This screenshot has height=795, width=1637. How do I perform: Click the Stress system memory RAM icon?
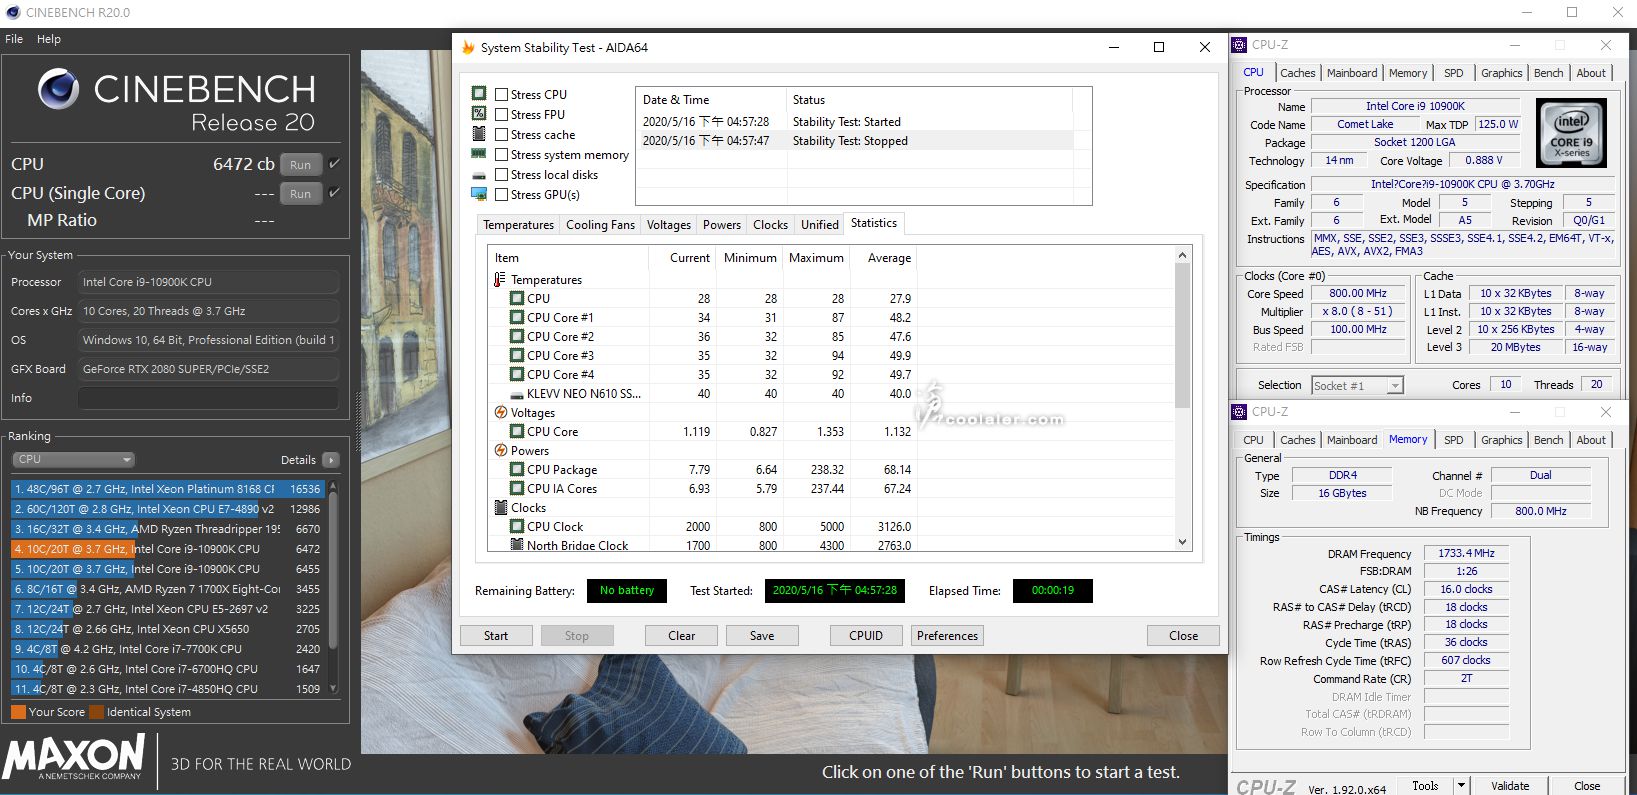479,154
